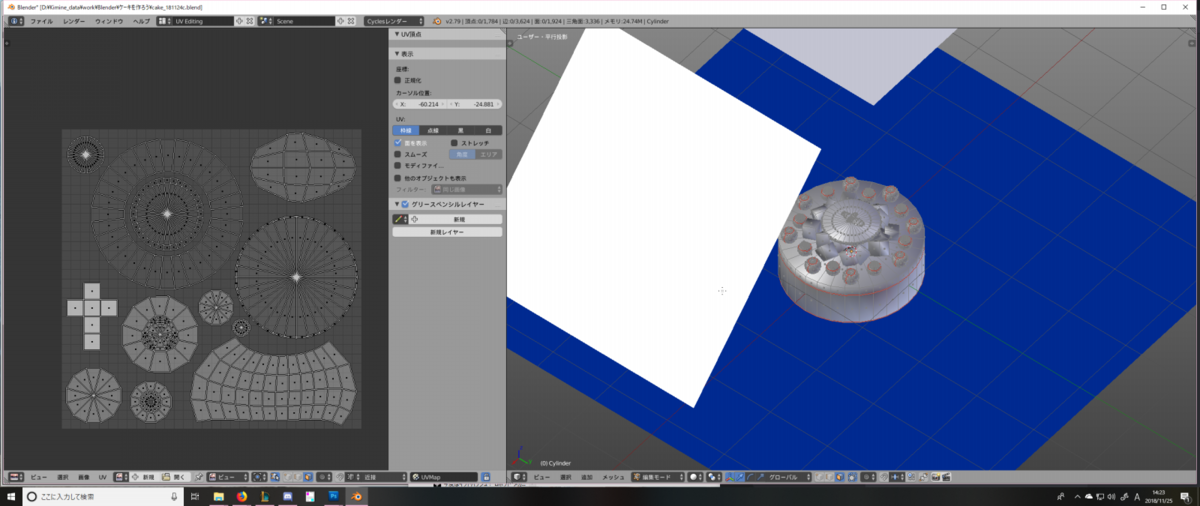Open Firefox from the Windows taskbar

coord(241,496)
